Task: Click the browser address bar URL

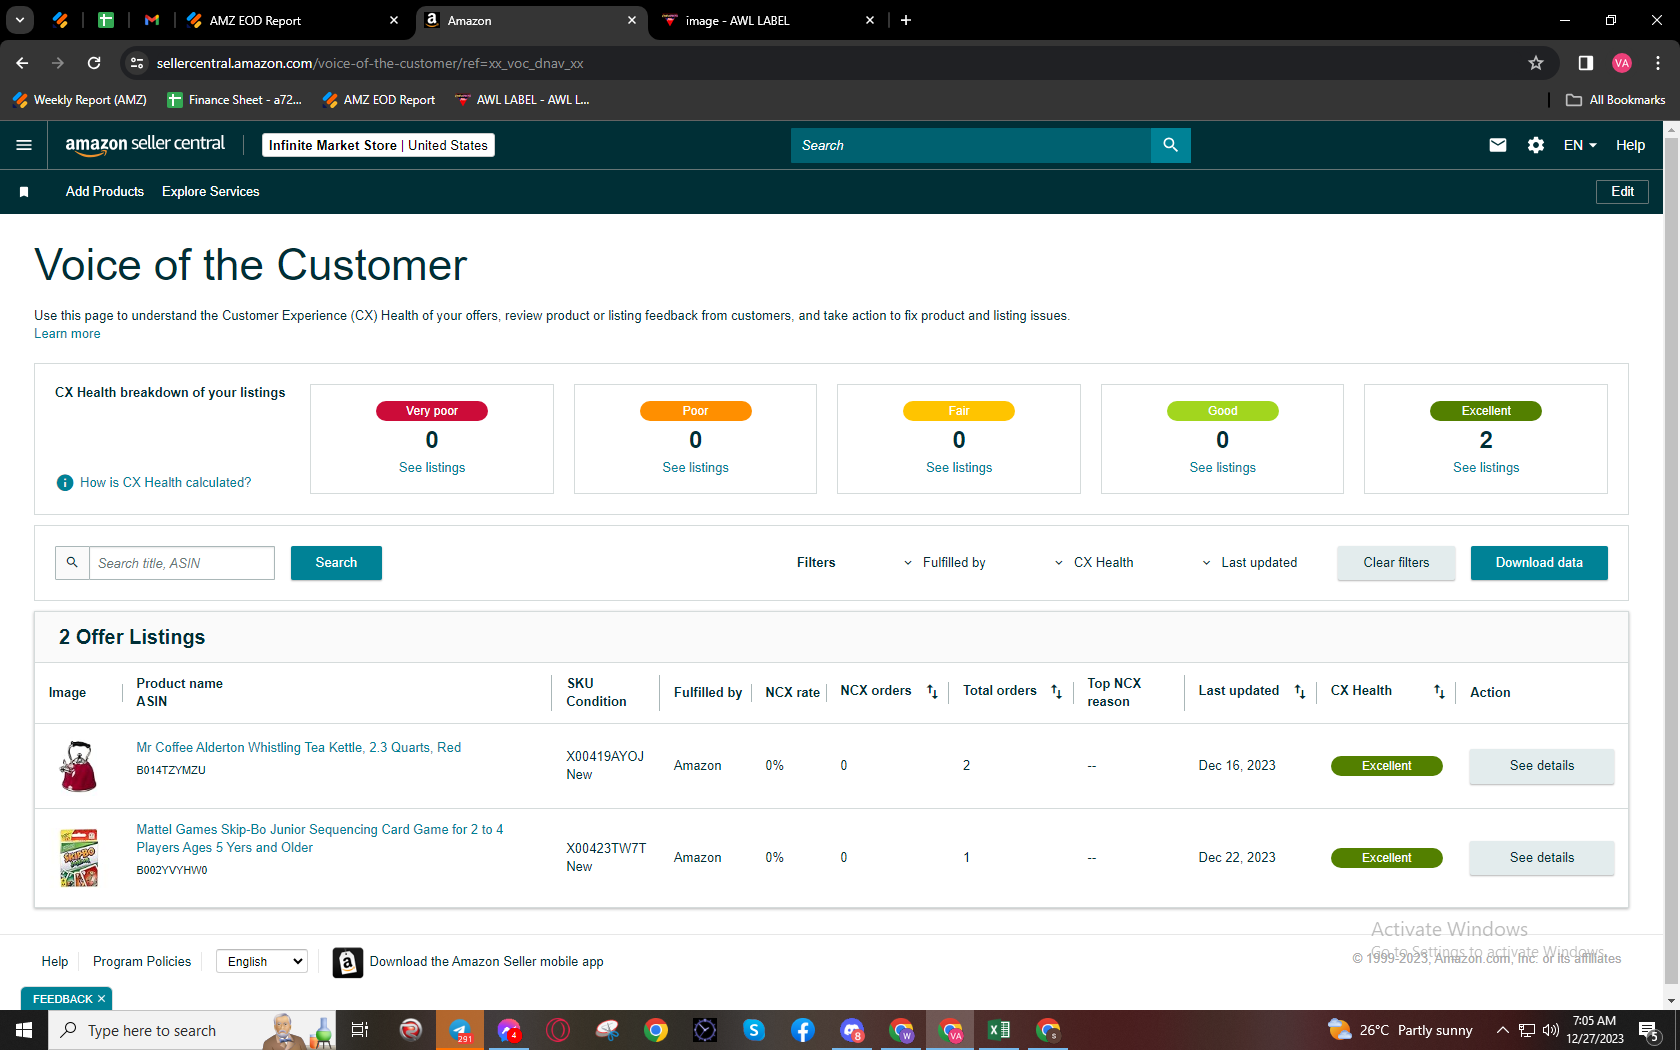Action: (370, 63)
